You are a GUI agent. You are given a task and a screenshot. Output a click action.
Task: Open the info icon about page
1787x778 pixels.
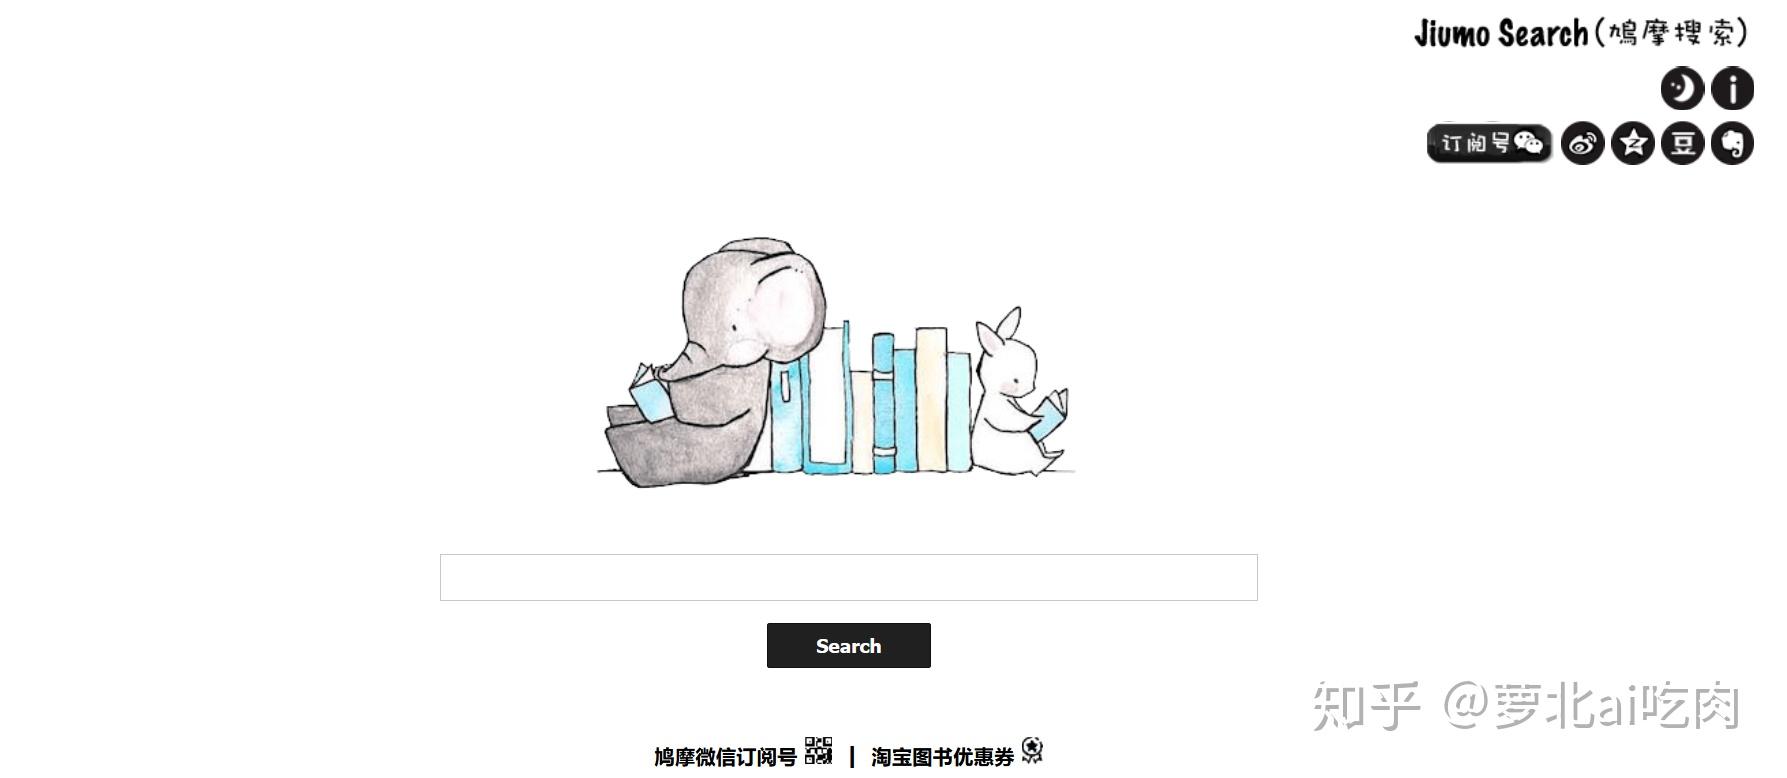pyautogui.click(x=1733, y=88)
